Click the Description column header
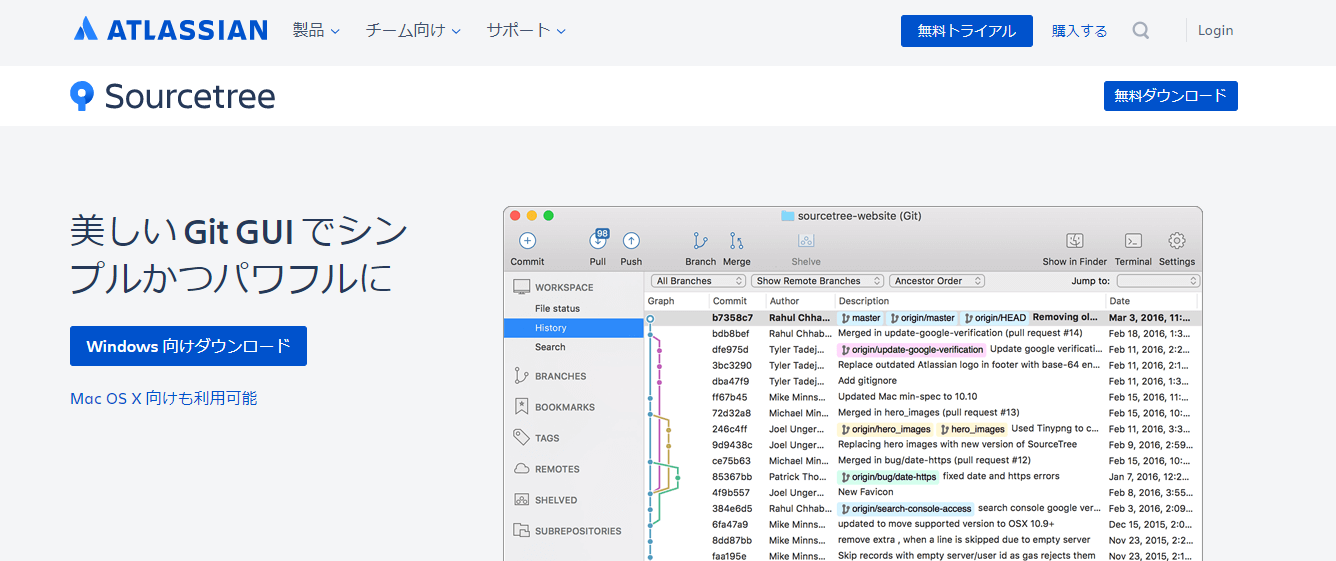Image resolution: width=1336 pixels, height=561 pixels. coord(969,301)
